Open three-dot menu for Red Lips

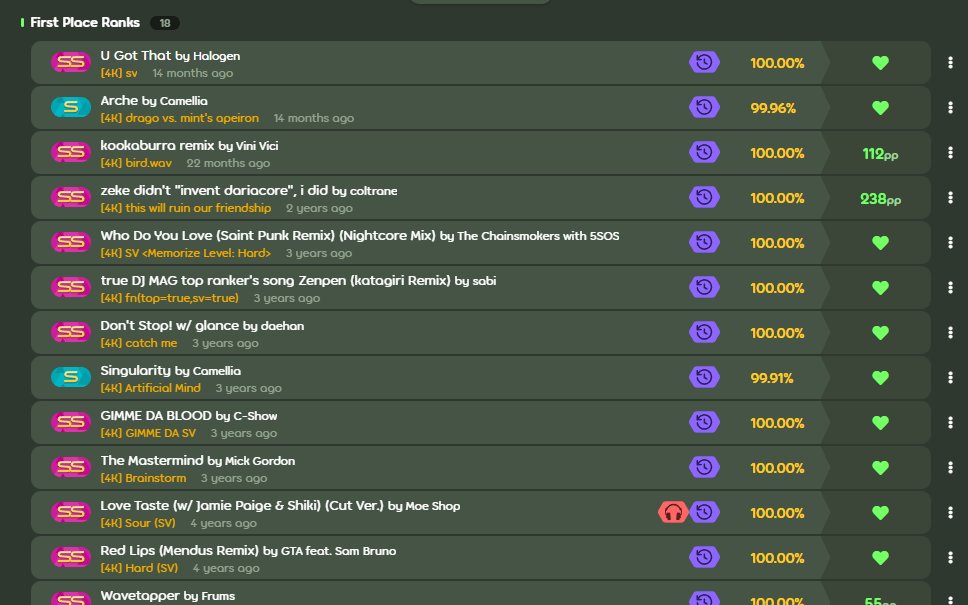point(950,557)
